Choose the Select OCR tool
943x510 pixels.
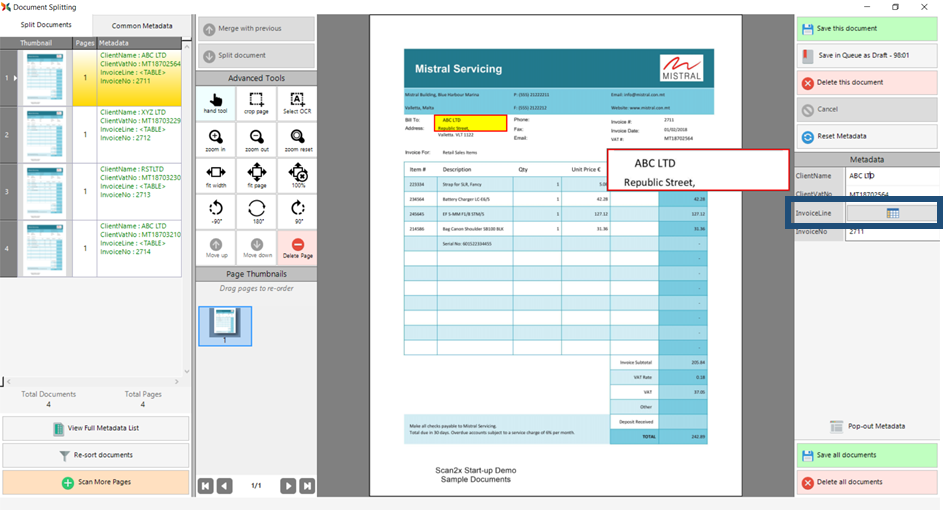coord(297,103)
